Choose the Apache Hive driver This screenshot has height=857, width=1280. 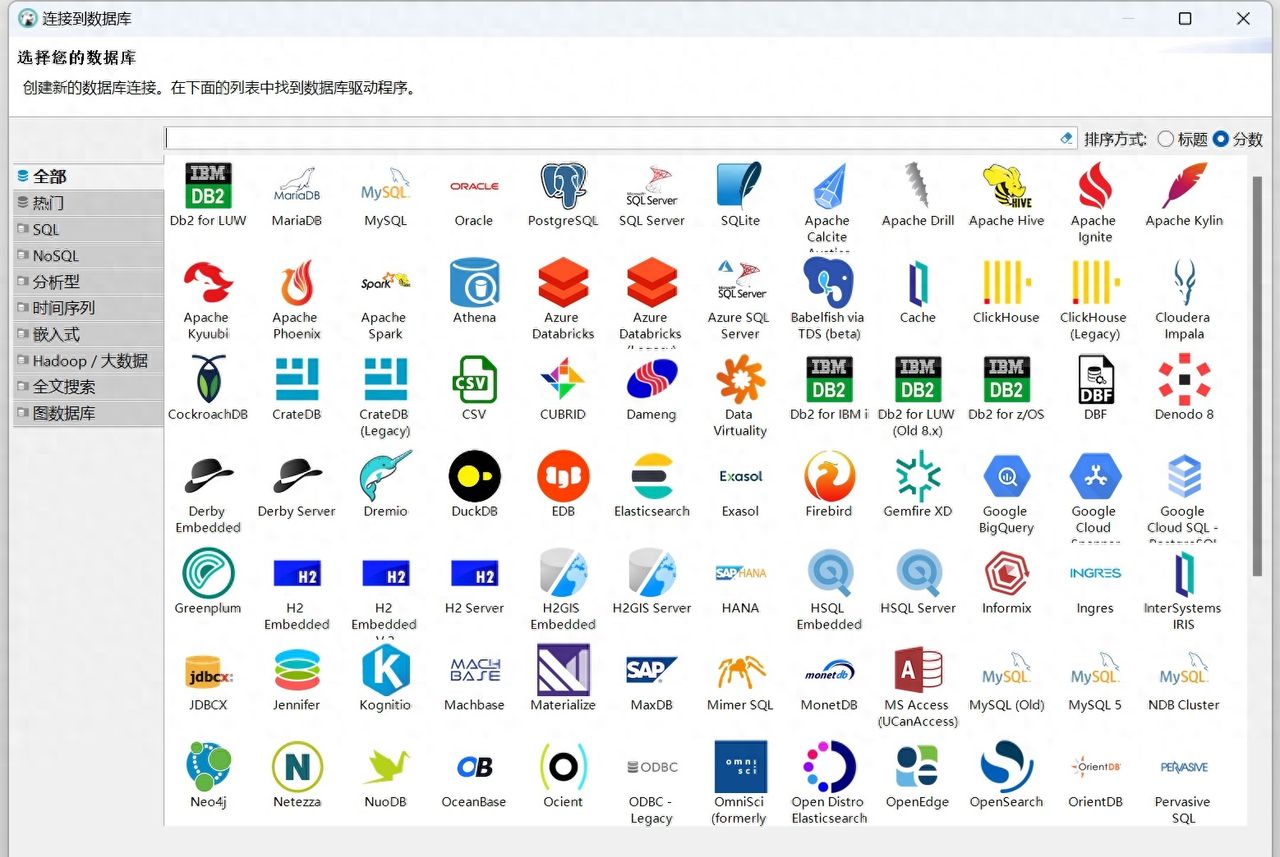pyautogui.click(x=1006, y=186)
